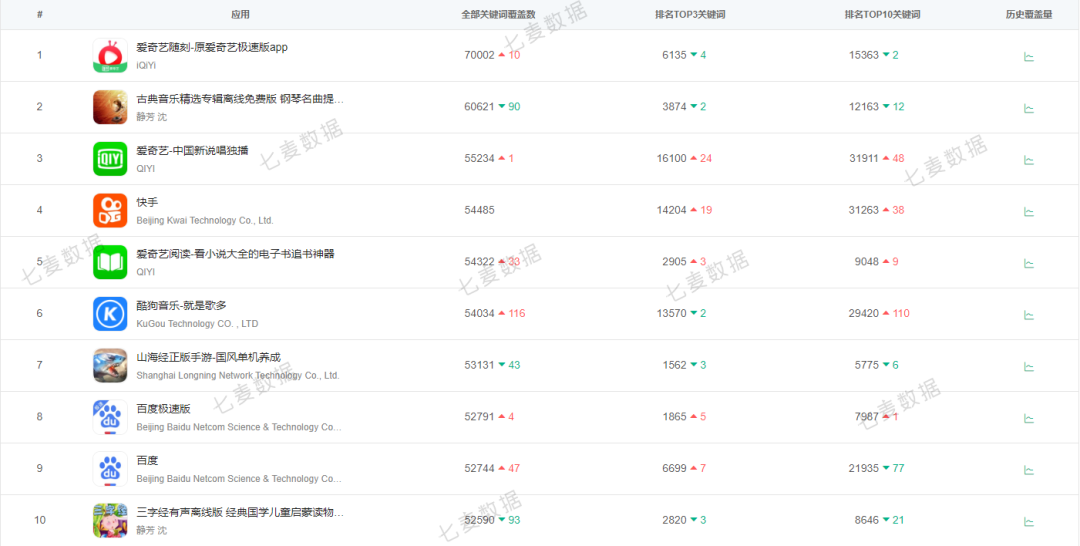This screenshot has width=1080, height=546.
Task: Click the blue 酷狗音乐 K icon
Action: [110, 313]
